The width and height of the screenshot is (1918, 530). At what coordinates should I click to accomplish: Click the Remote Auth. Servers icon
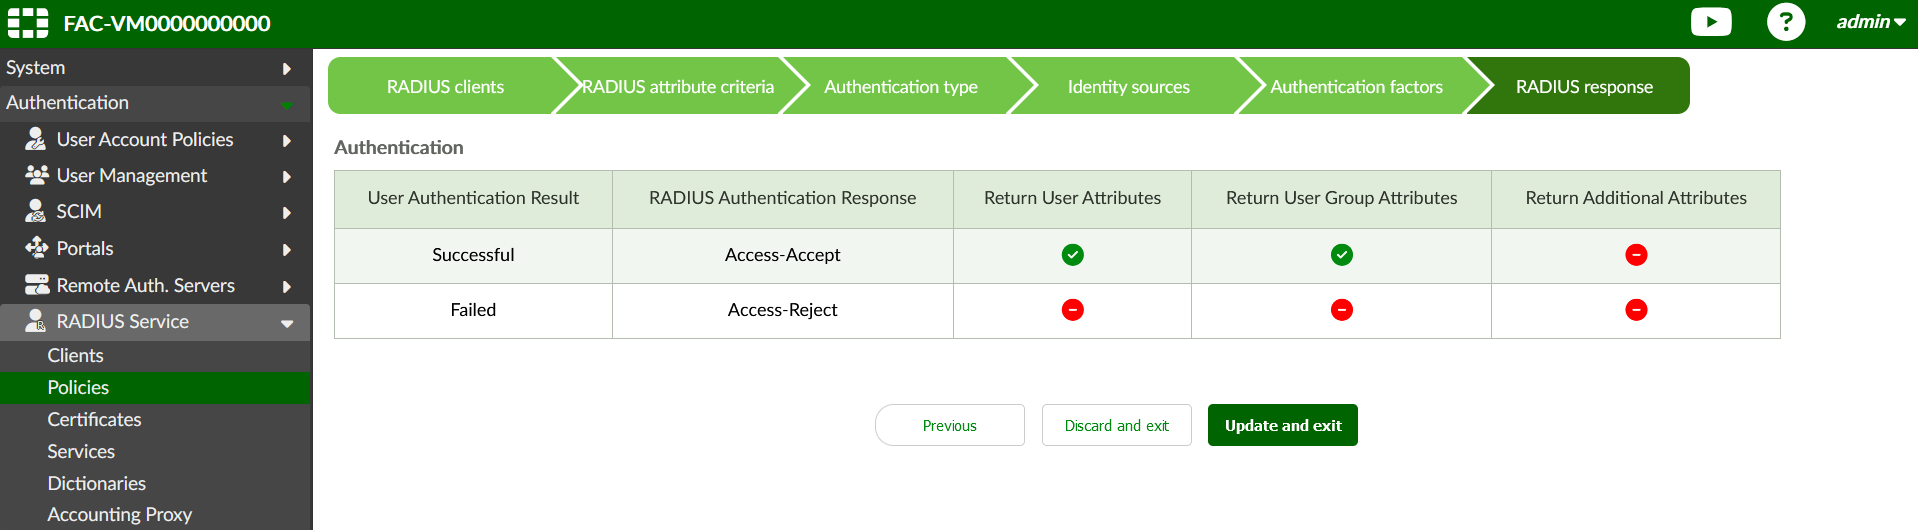coord(36,285)
